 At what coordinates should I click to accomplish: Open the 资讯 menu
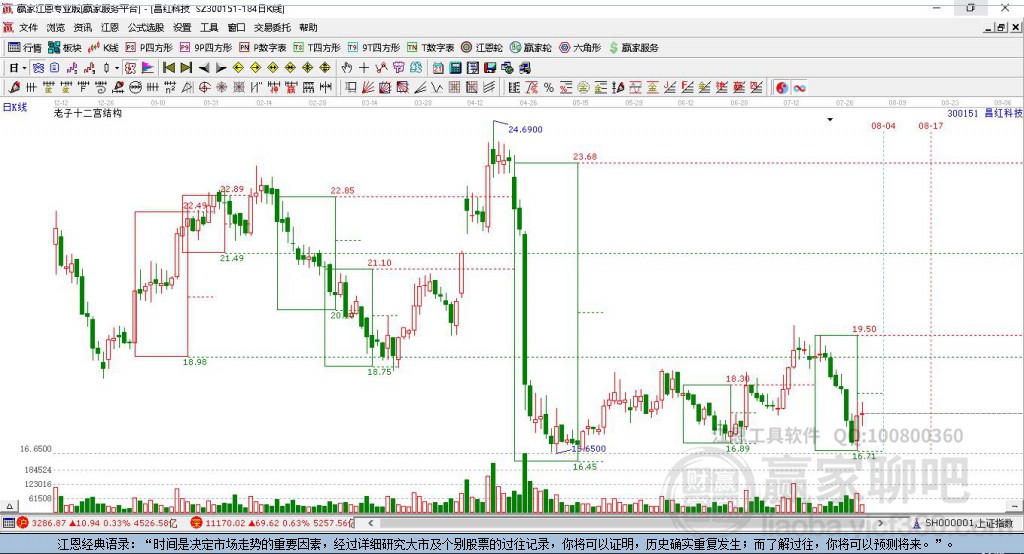tap(83, 27)
